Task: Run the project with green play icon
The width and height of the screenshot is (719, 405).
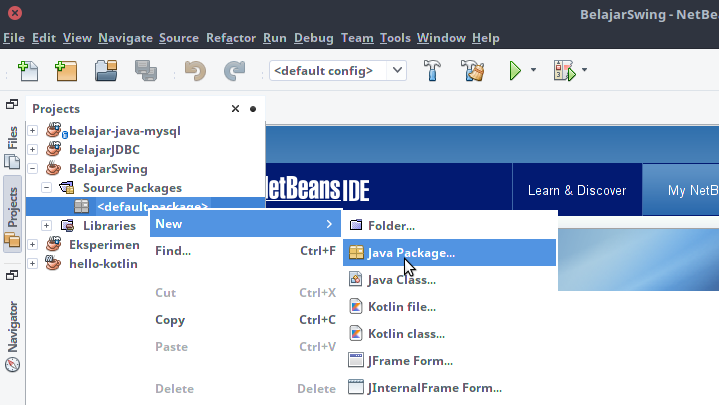Action: click(515, 71)
